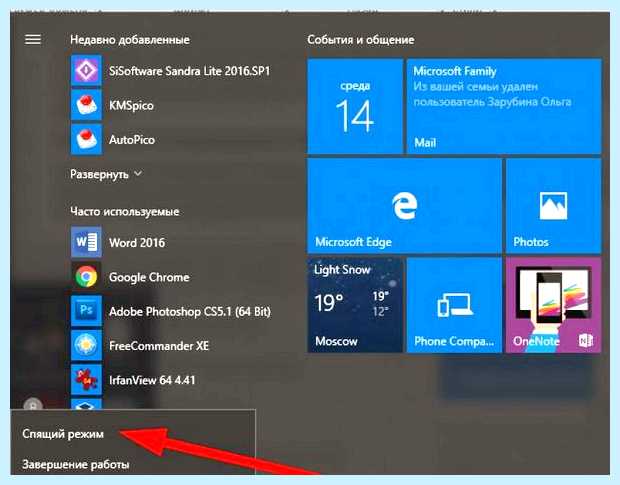Open the Phone Companion tile
620x485 pixels.
point(454,305)
